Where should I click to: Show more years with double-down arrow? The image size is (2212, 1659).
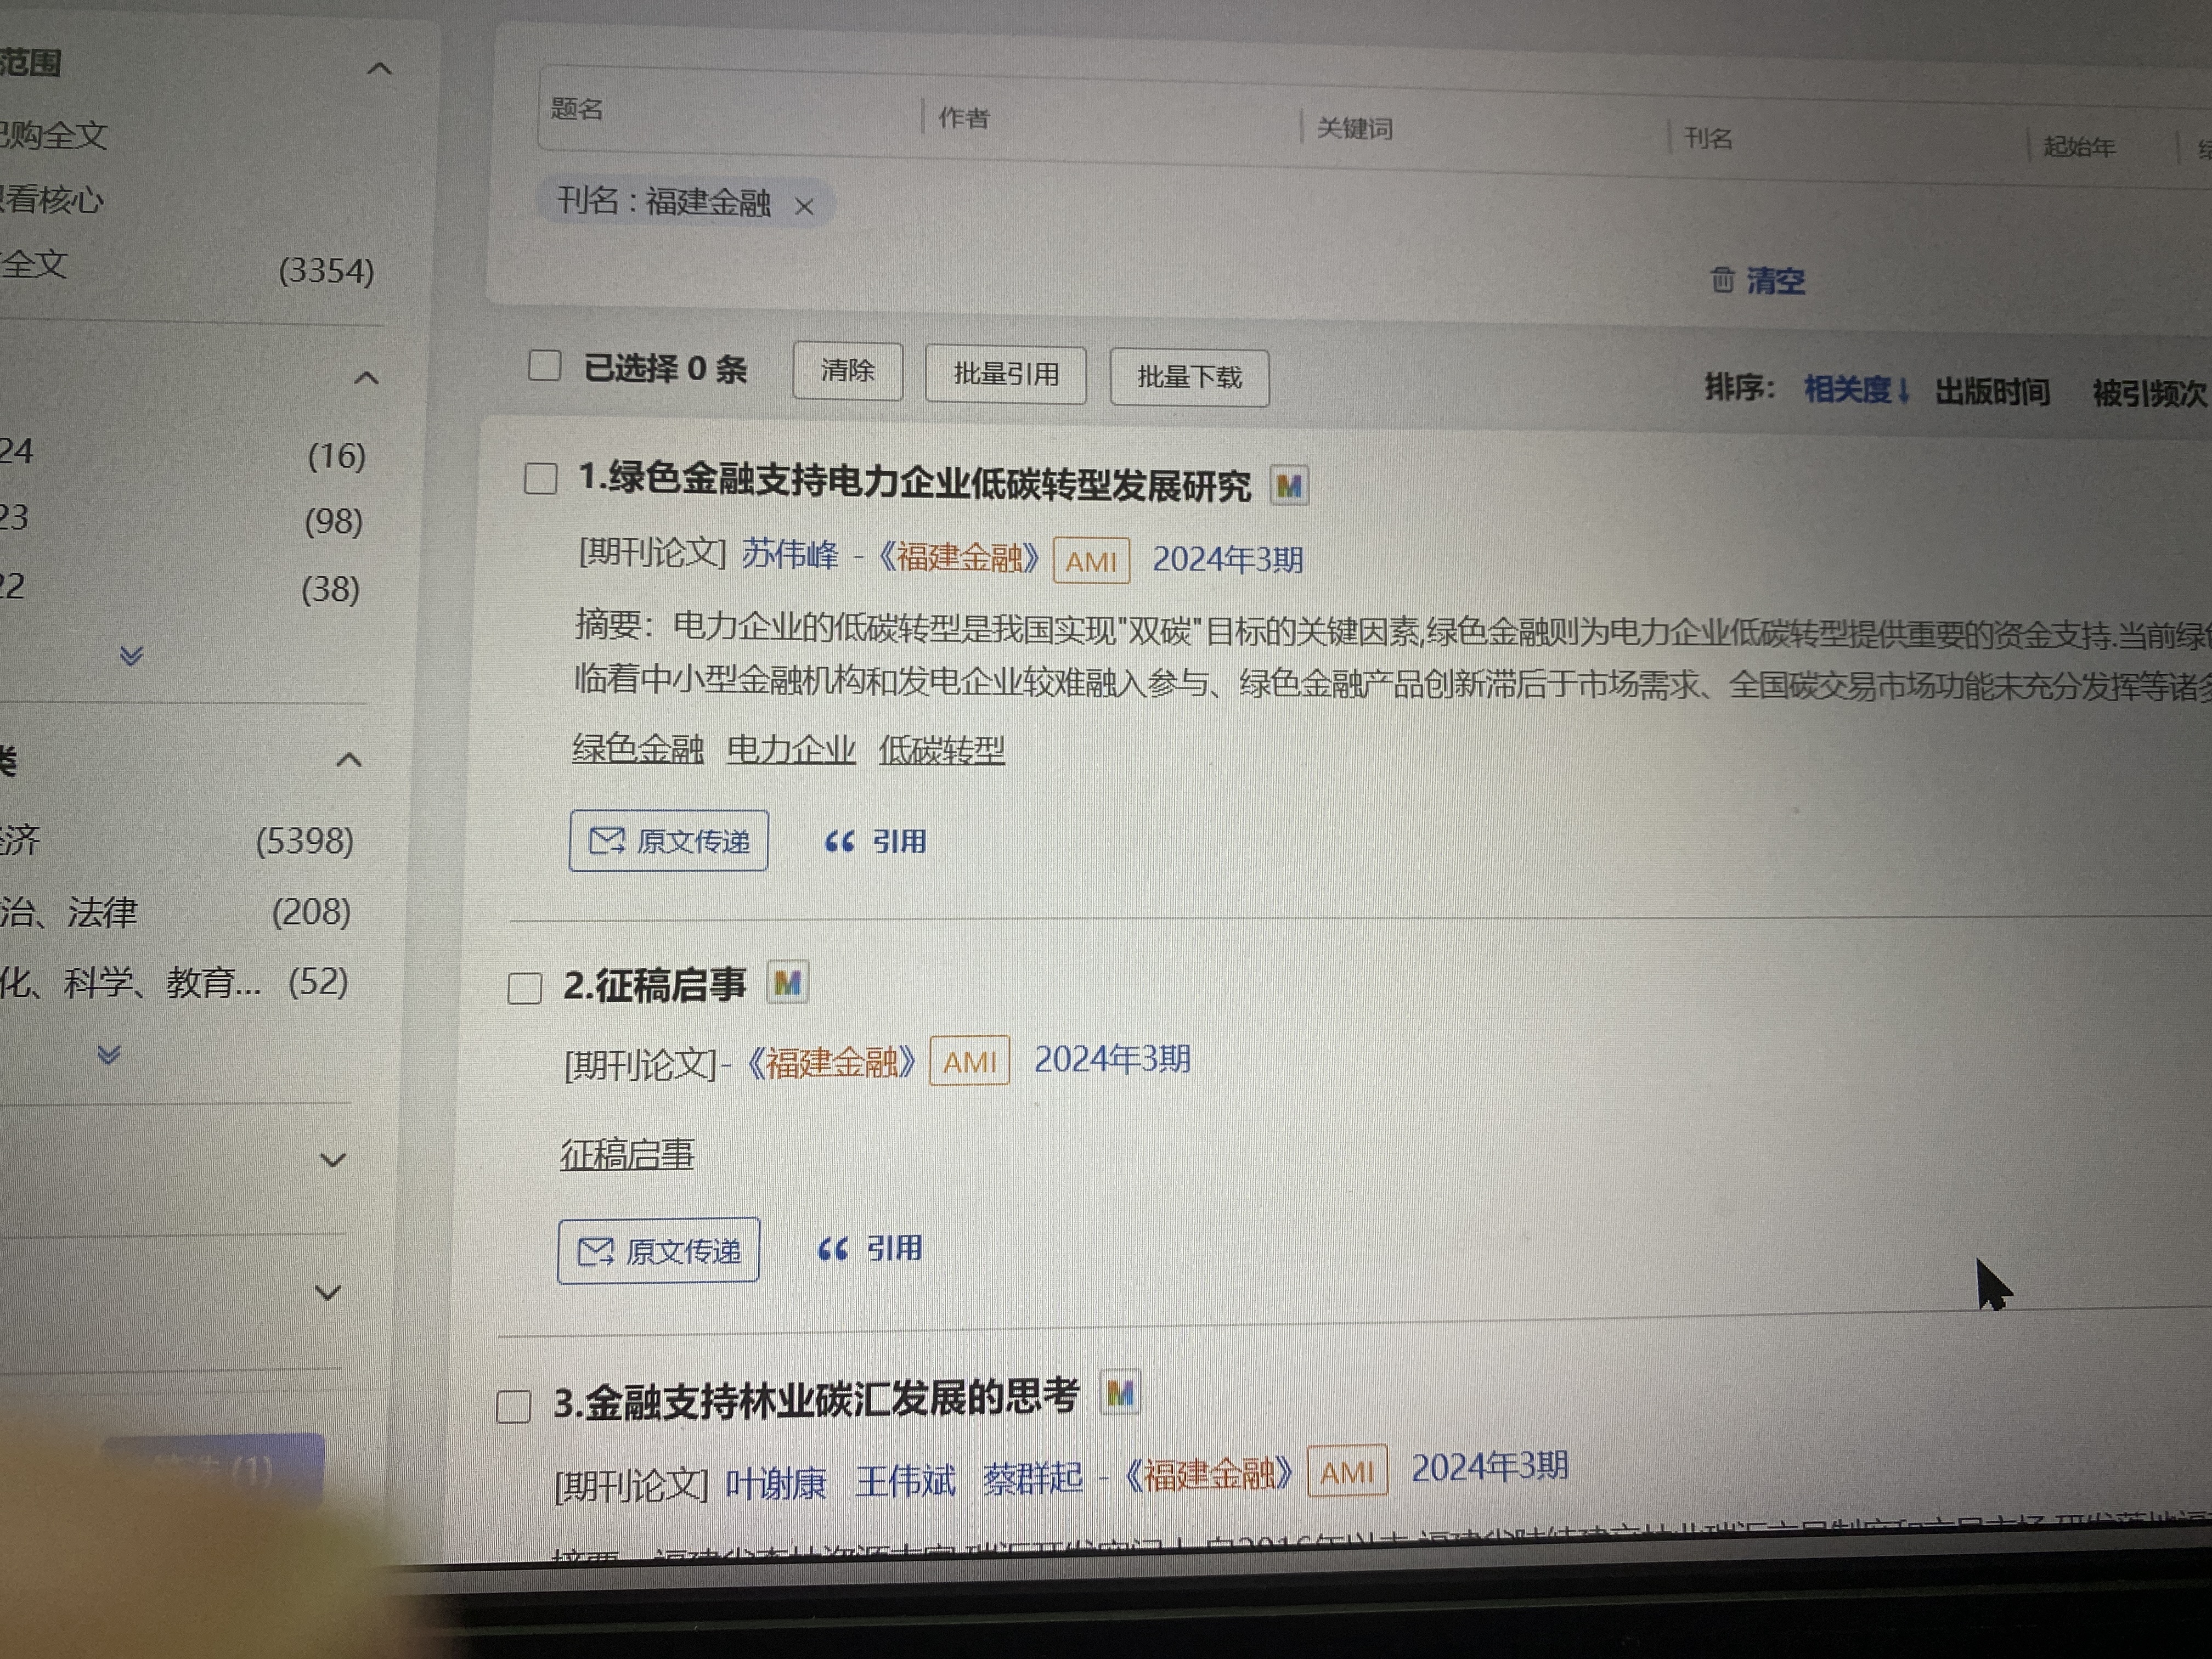point(131,656)
